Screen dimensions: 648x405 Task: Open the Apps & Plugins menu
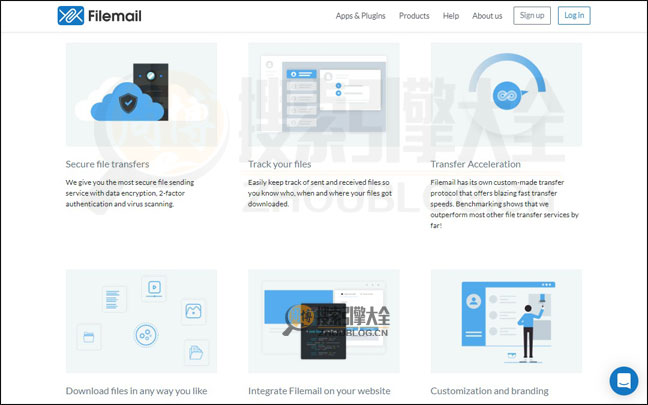click(x=360, y=16)
